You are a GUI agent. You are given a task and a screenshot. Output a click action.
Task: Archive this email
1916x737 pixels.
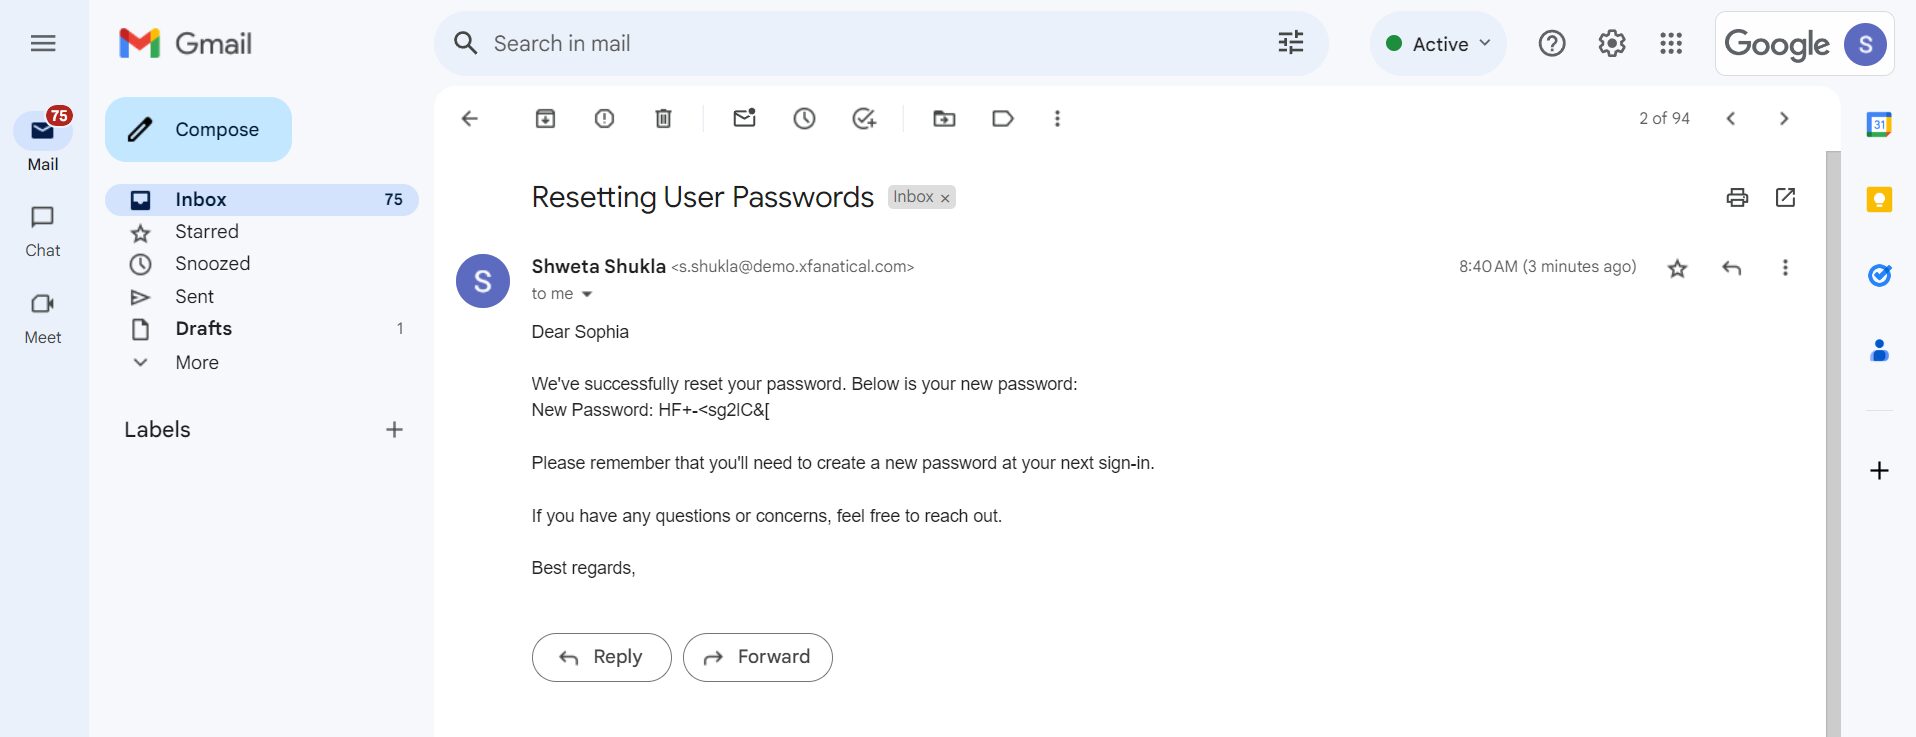click(x=545, y=118)
